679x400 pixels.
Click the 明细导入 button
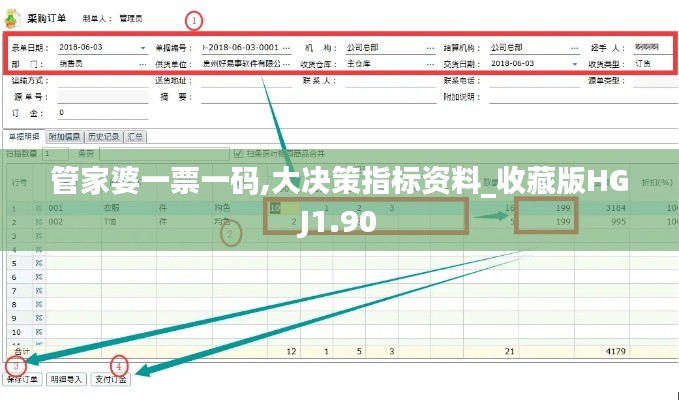tap(66, 379)
